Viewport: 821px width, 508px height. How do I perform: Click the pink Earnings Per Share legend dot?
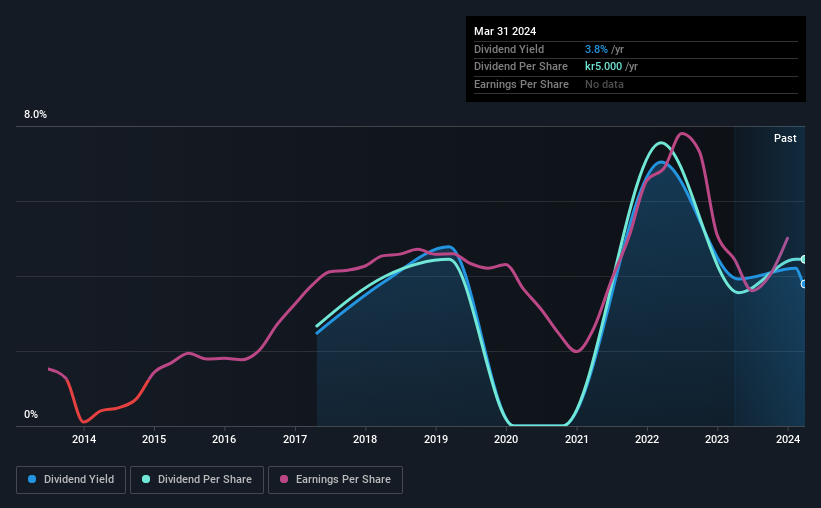pyautogui.click(x=284, y=479)
